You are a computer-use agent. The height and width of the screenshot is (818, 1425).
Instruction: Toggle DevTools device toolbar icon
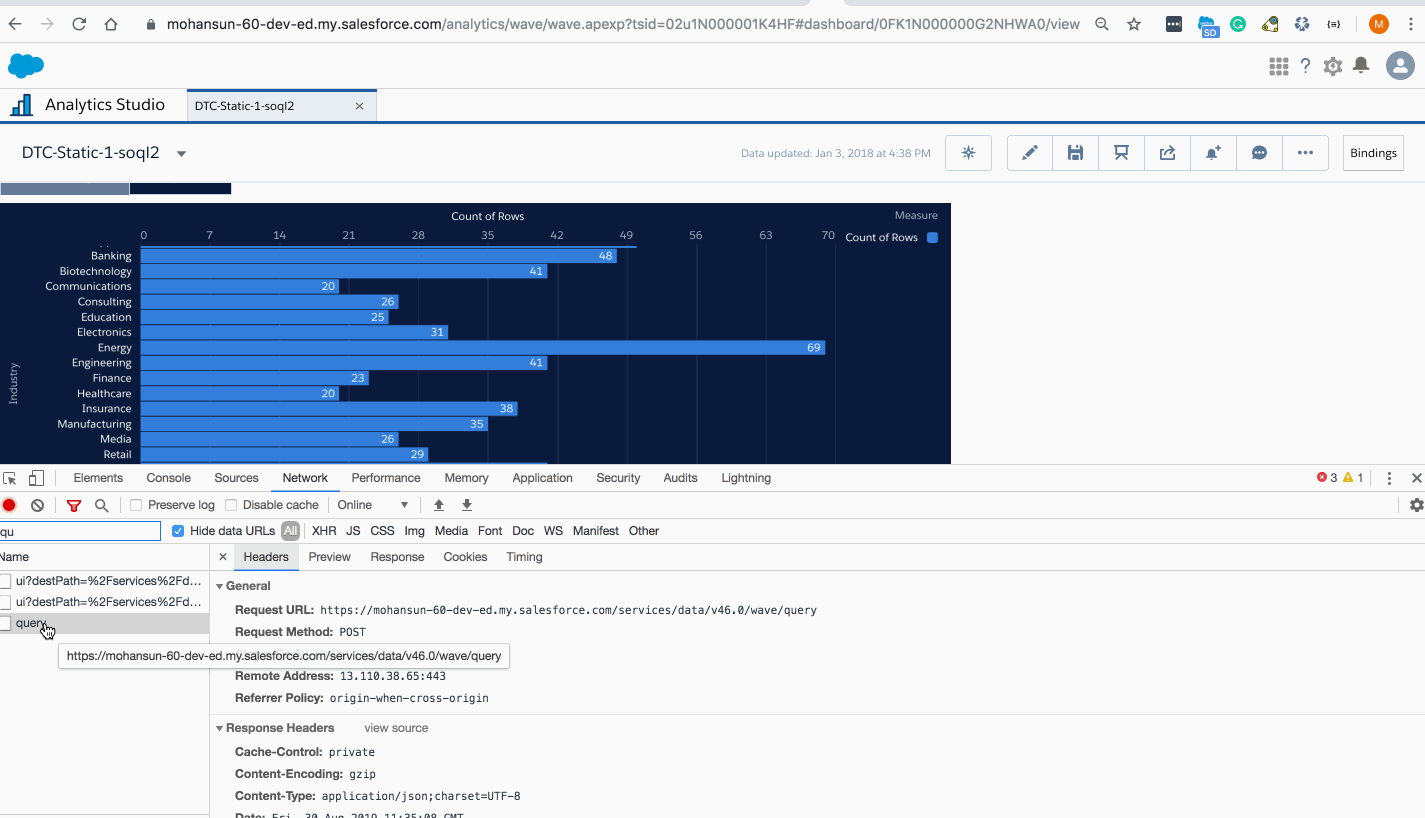36,478
